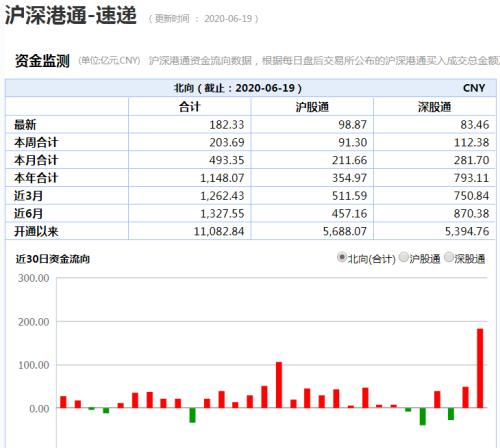
Task: Click the 沪深港通-速递 page title
Action: [x=71, y=15]
